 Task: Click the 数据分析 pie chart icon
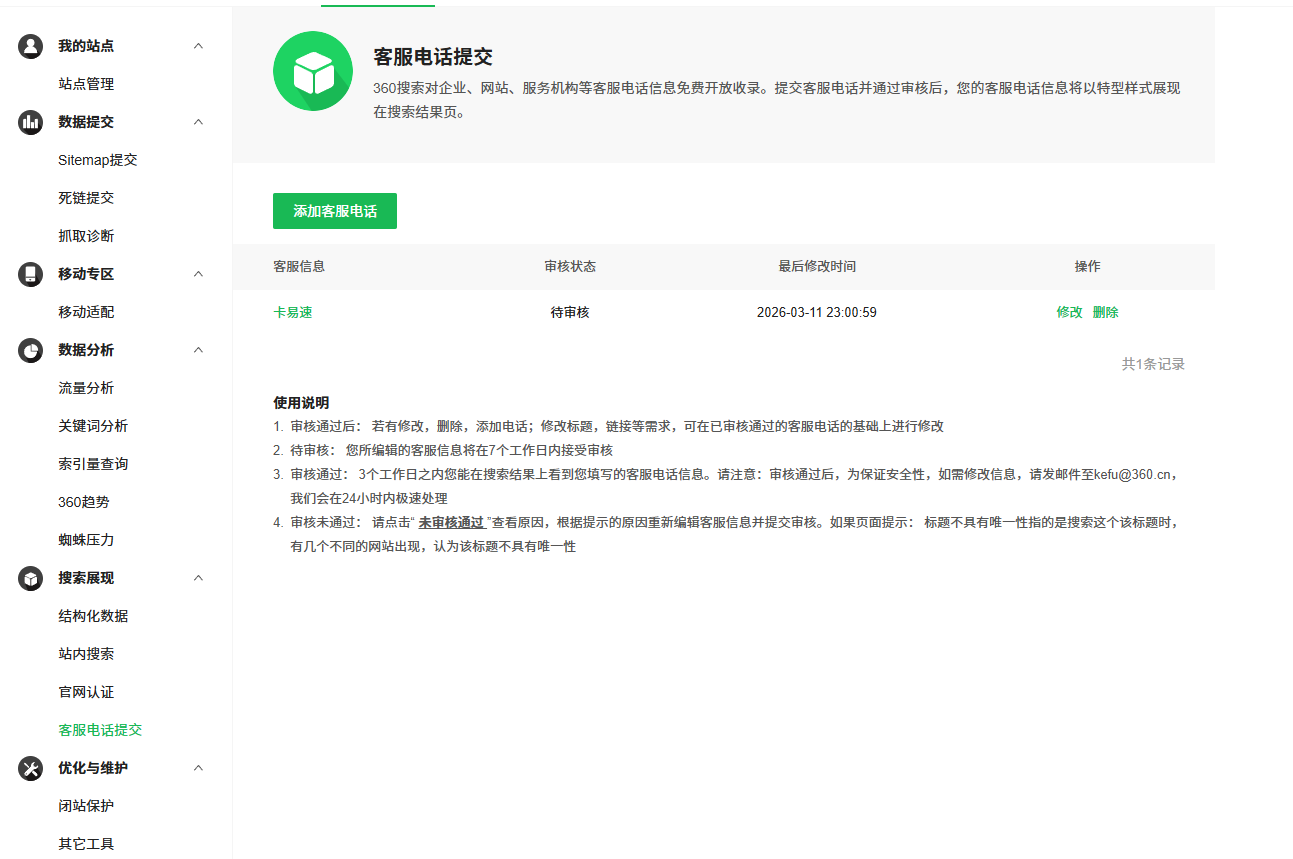(31, 350)
